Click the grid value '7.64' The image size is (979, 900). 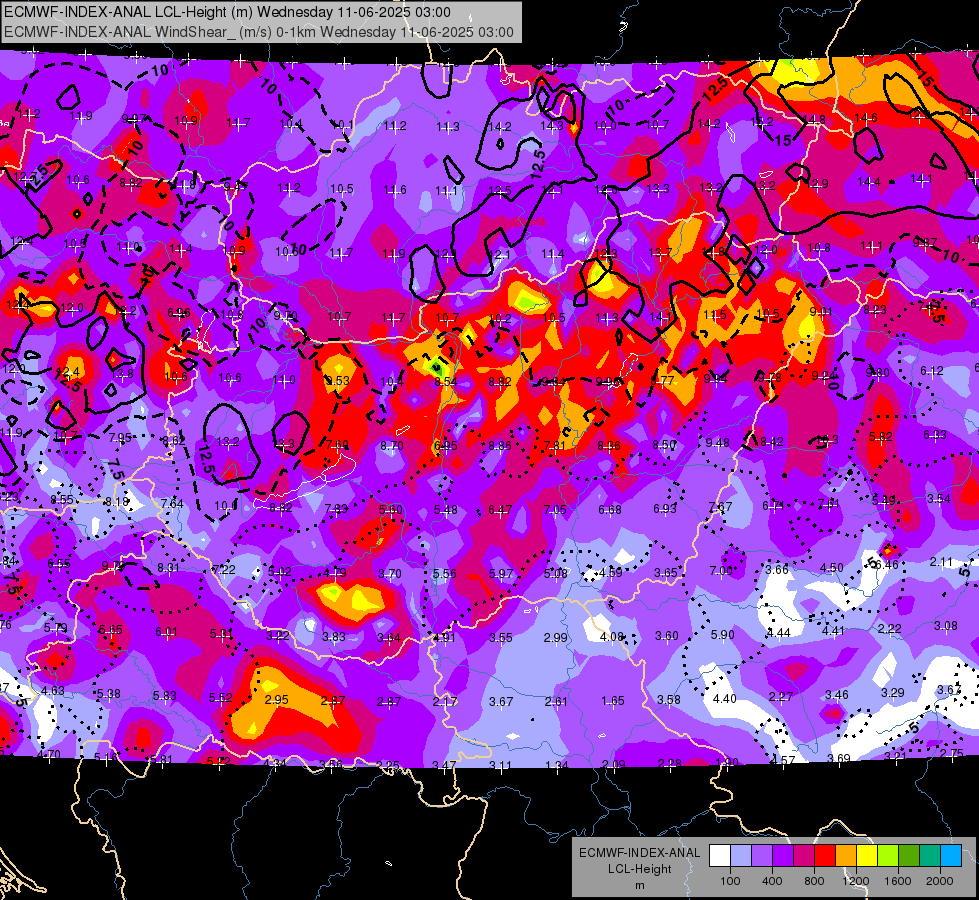(x=172, y=503)
